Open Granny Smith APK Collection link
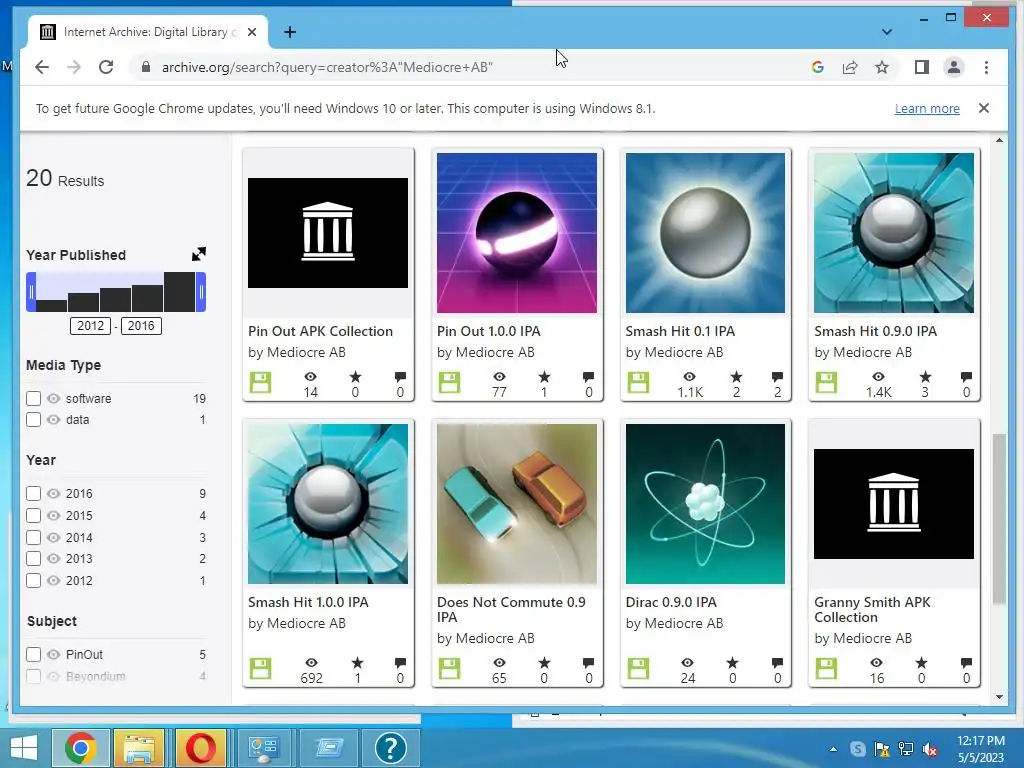This screenshot has width=1024, height=768. (x=872, y=609)
